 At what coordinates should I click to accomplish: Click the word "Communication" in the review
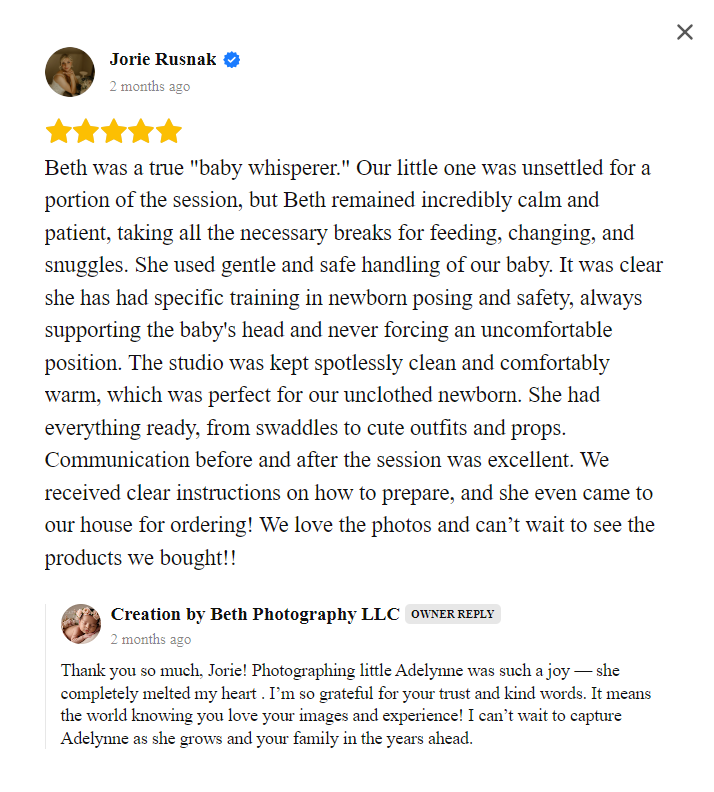point(112,459)
